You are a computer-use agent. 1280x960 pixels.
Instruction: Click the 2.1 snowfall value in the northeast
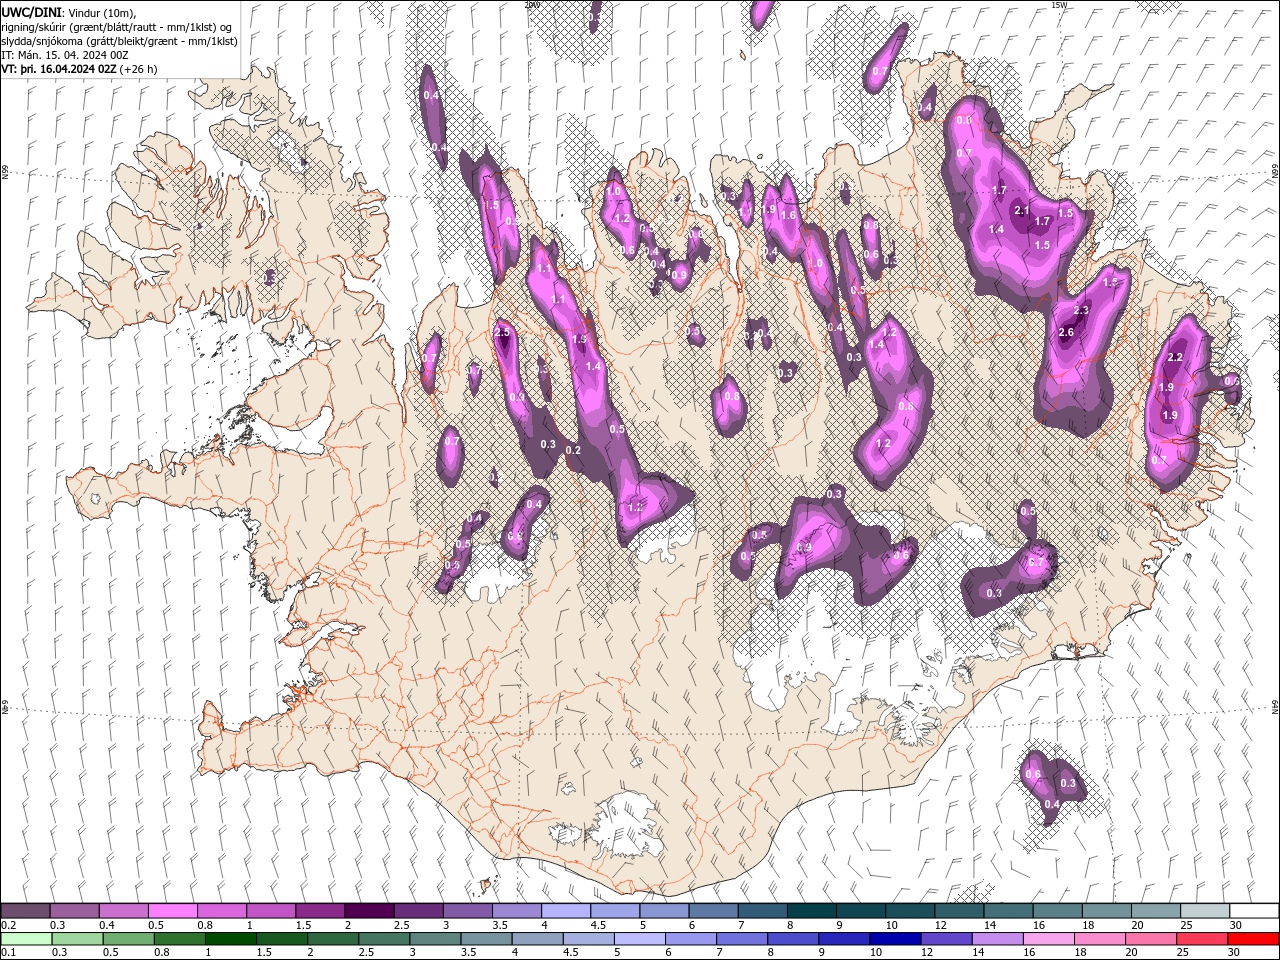(x=1022, y=210)
